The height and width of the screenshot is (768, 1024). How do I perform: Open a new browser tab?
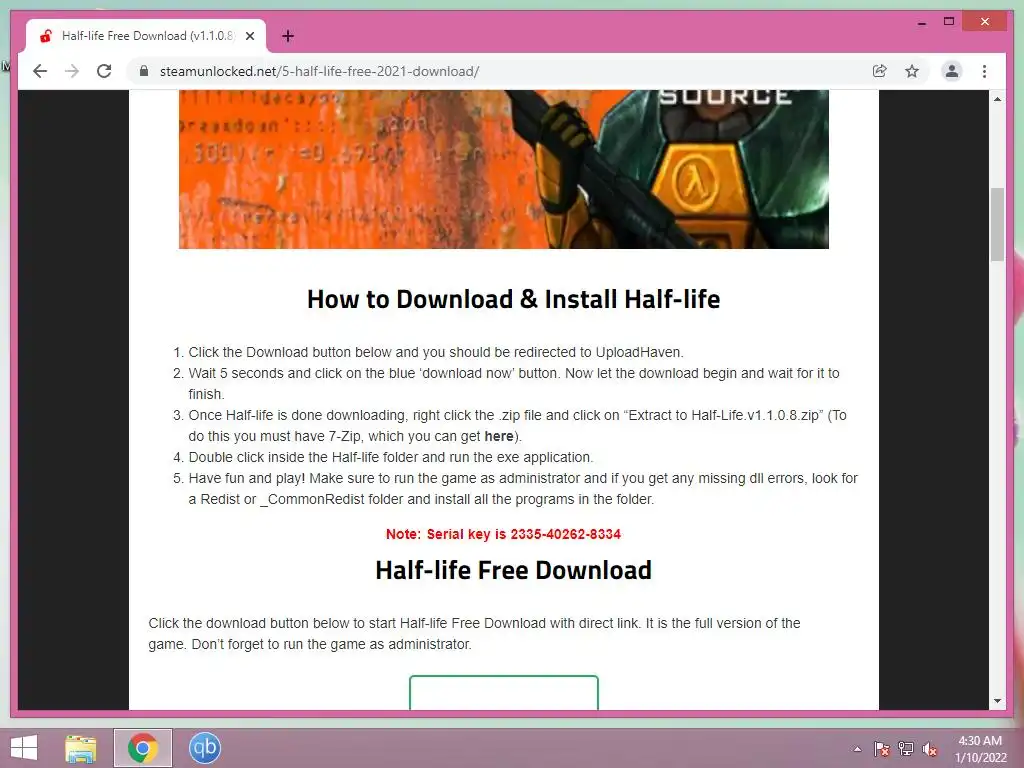click(288, 36)
